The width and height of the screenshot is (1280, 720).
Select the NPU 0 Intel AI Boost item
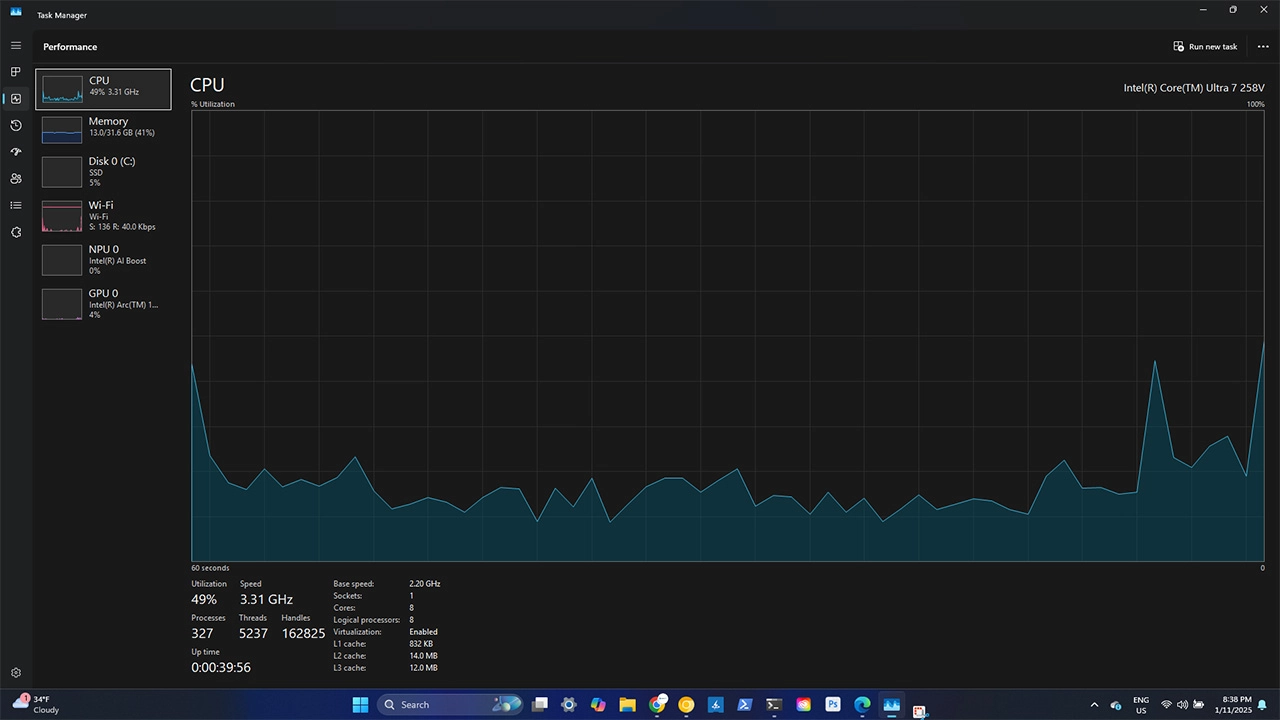pos(103,260)
